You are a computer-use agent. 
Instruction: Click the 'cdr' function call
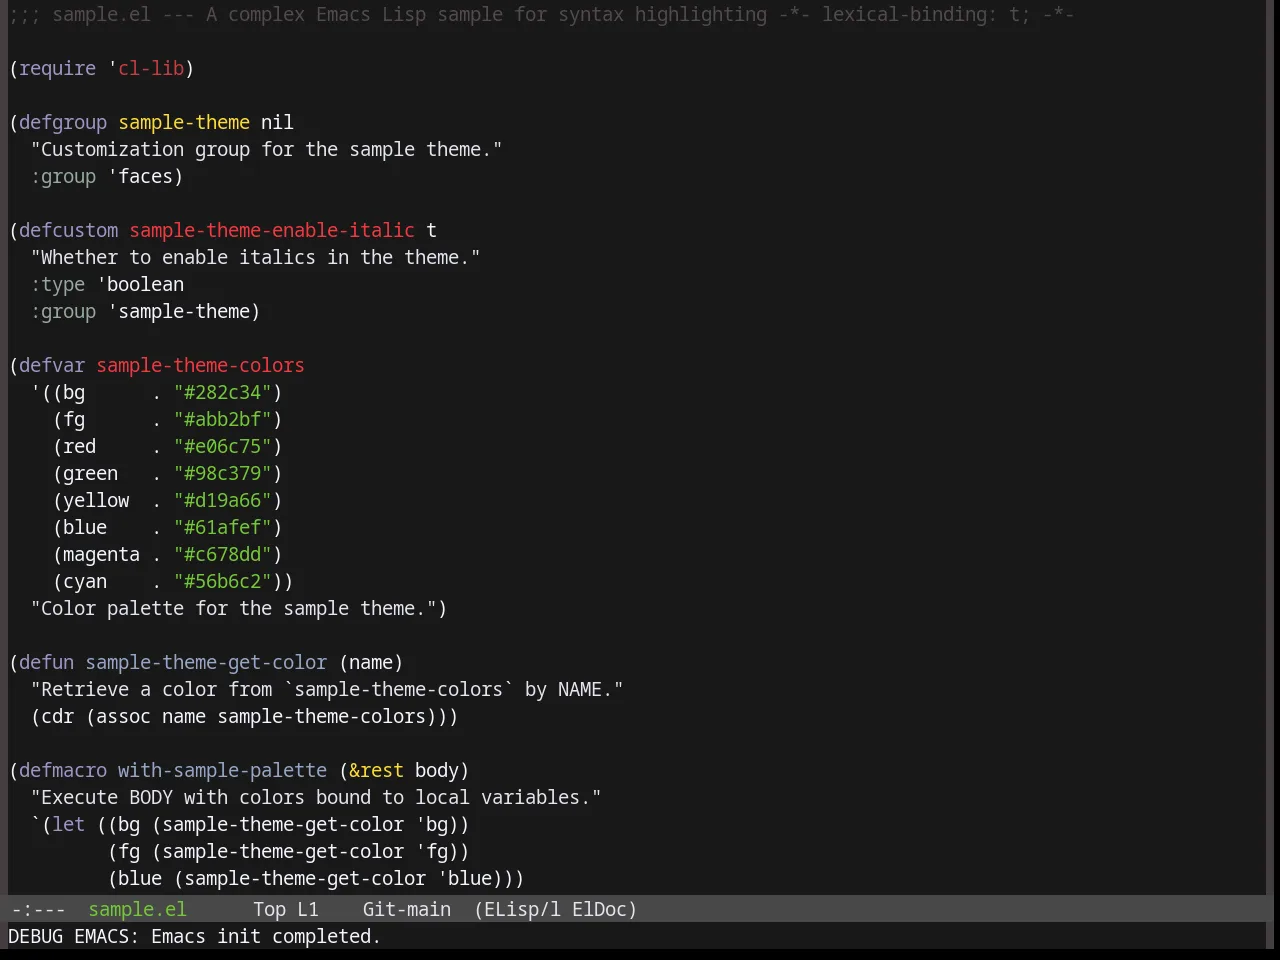point(57,716)
